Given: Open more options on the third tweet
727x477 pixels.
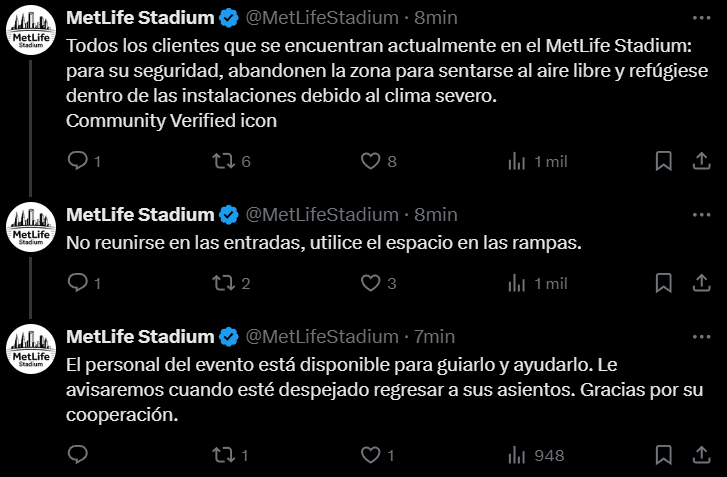Looking at the screenshot, I should tap(702, 336).
